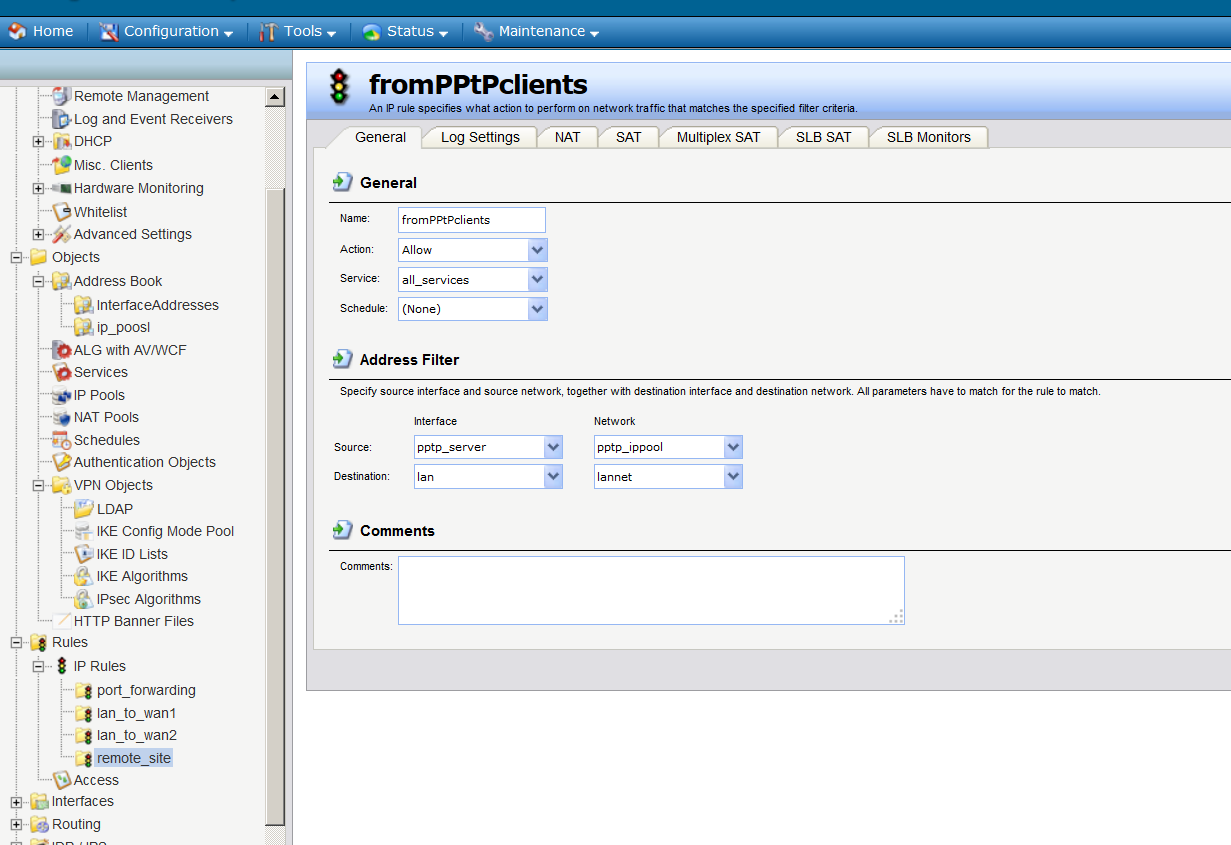The height and width of the screenshot is (845, 1231).
Task: Click the HTTP Banner Files icon
Action: pyautogui.click(x=61, y=621)
